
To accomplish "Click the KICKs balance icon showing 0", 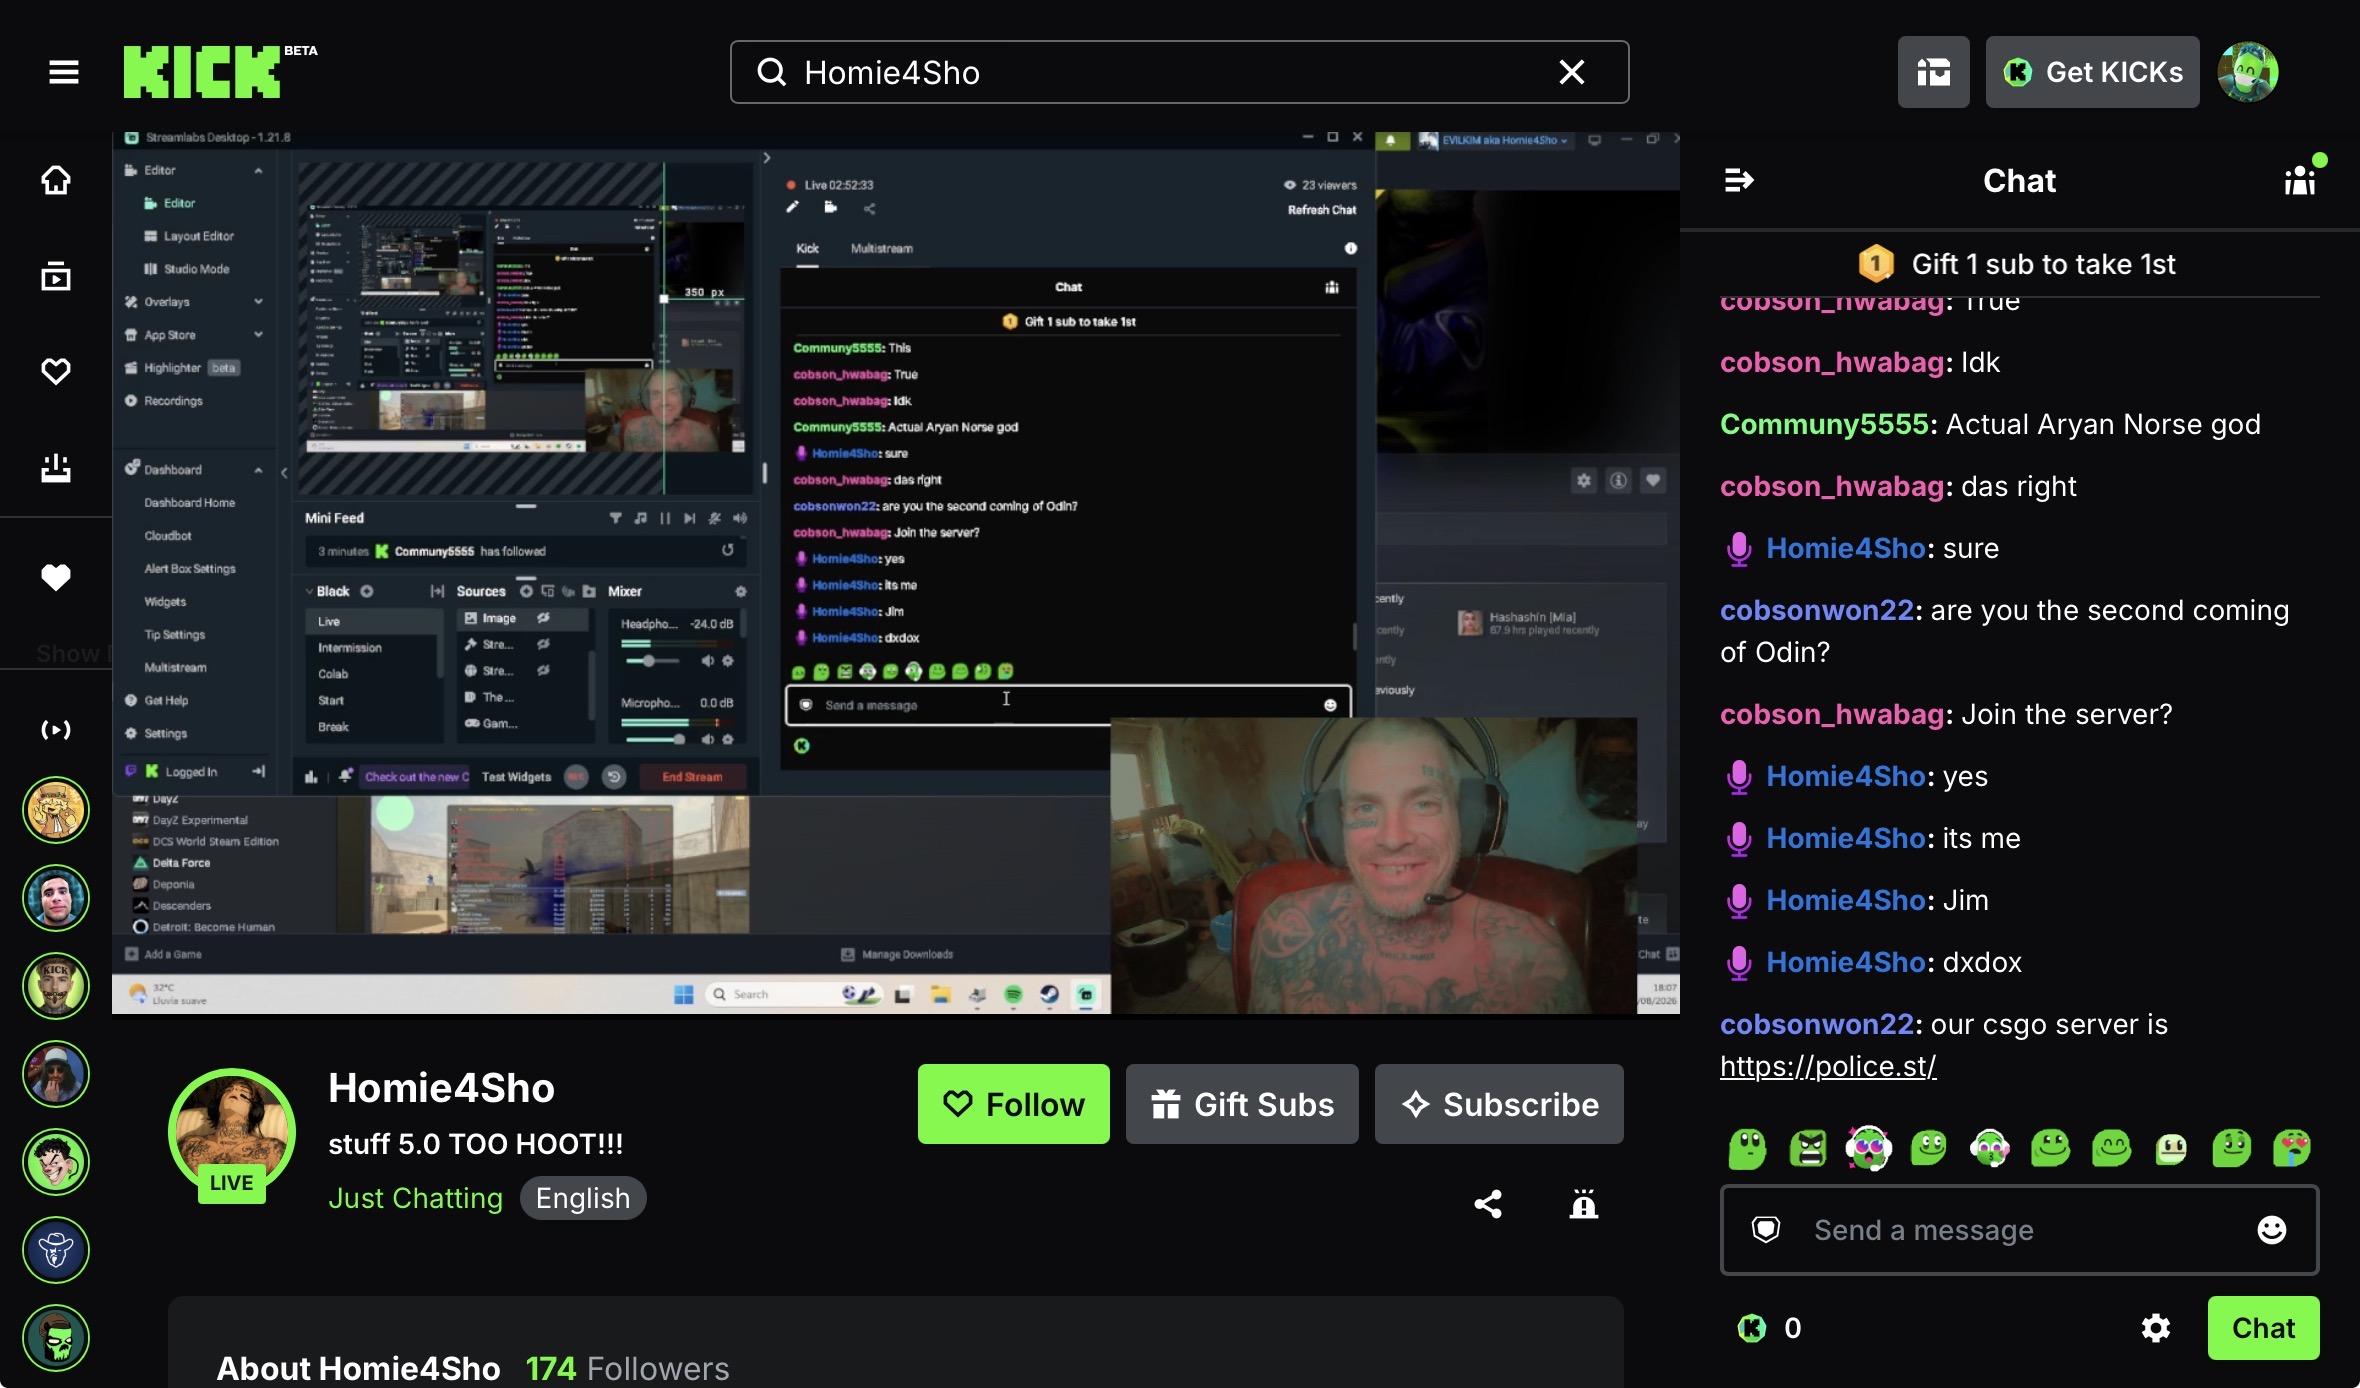I will [1752, 1328].
